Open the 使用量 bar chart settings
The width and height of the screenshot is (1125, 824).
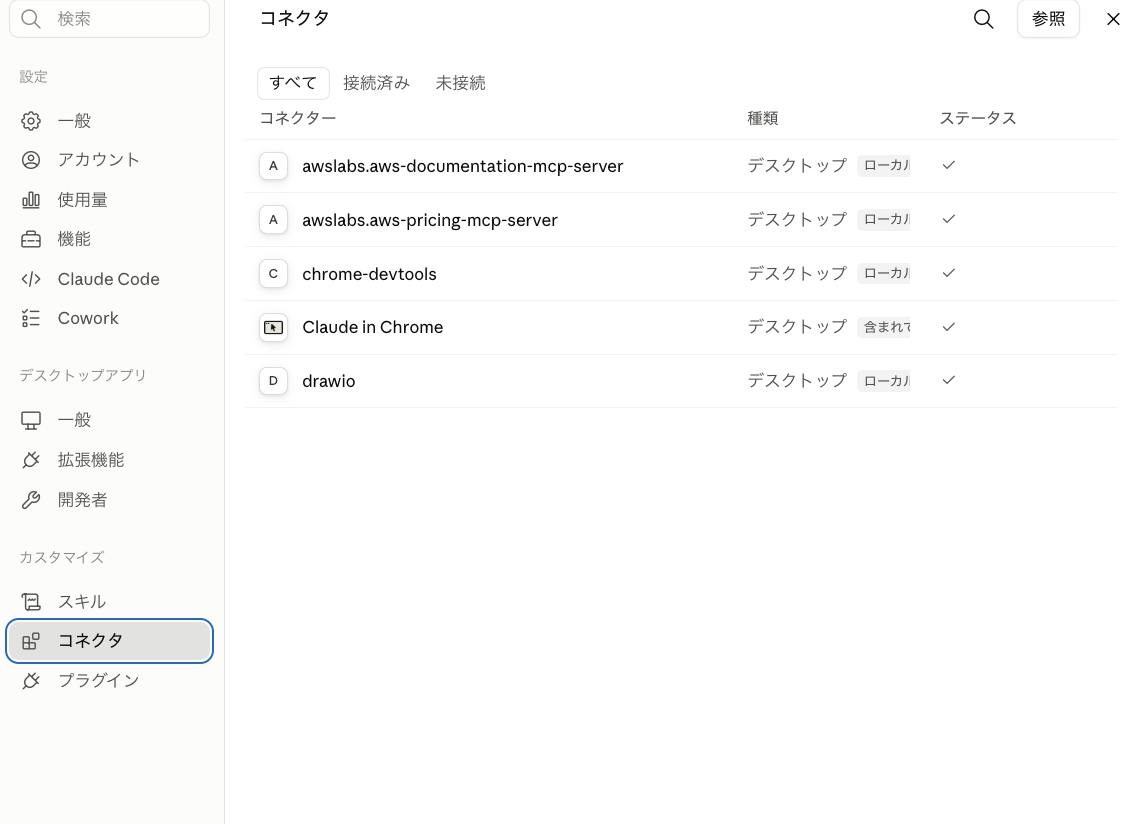[x=109, y=200]
